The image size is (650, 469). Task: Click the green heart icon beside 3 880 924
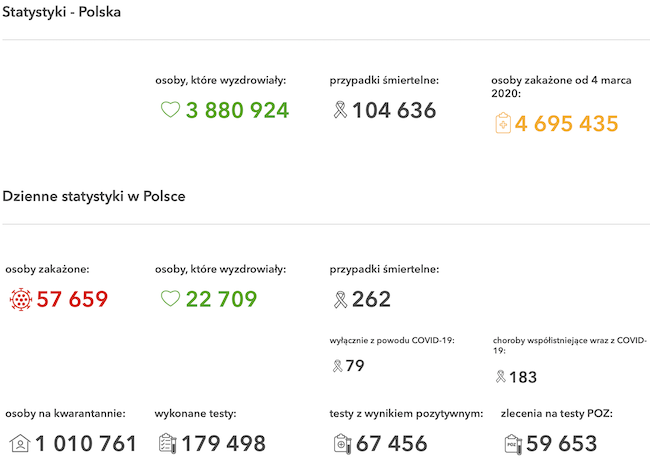click(x=170, y=110)
